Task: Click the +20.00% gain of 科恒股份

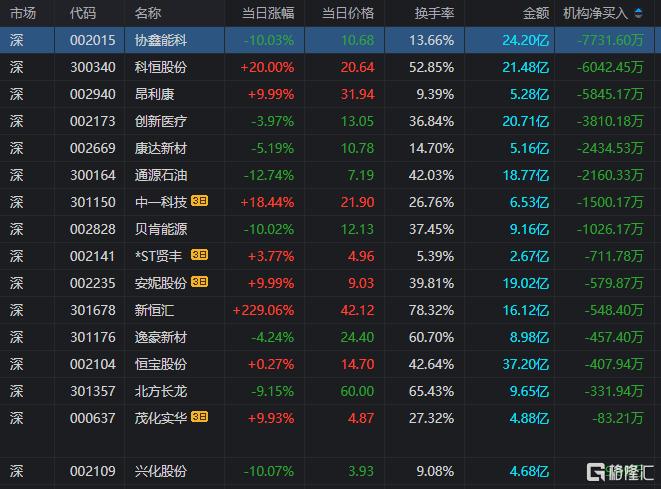Action: point(267,67)
